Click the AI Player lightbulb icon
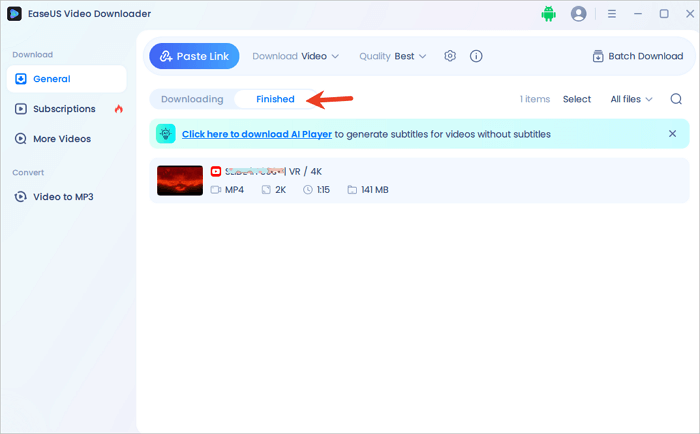 coord(165,133)
